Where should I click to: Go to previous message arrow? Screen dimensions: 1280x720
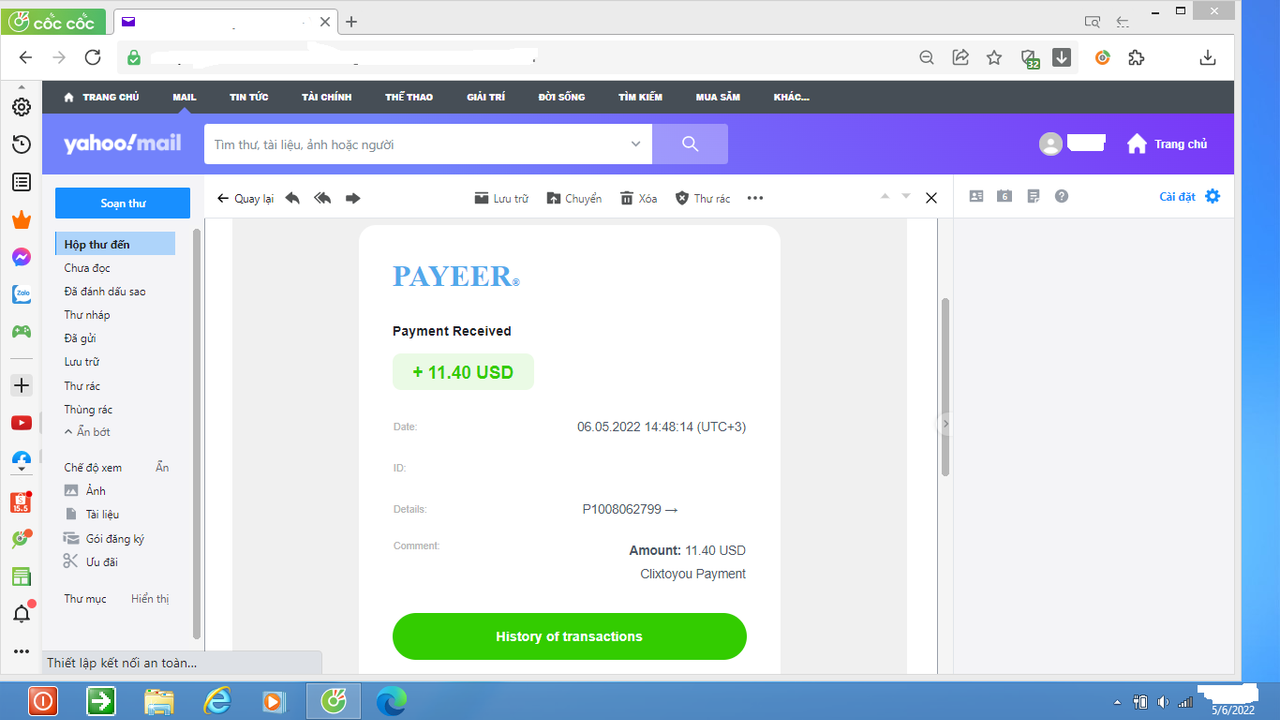(x=885, y=196)
